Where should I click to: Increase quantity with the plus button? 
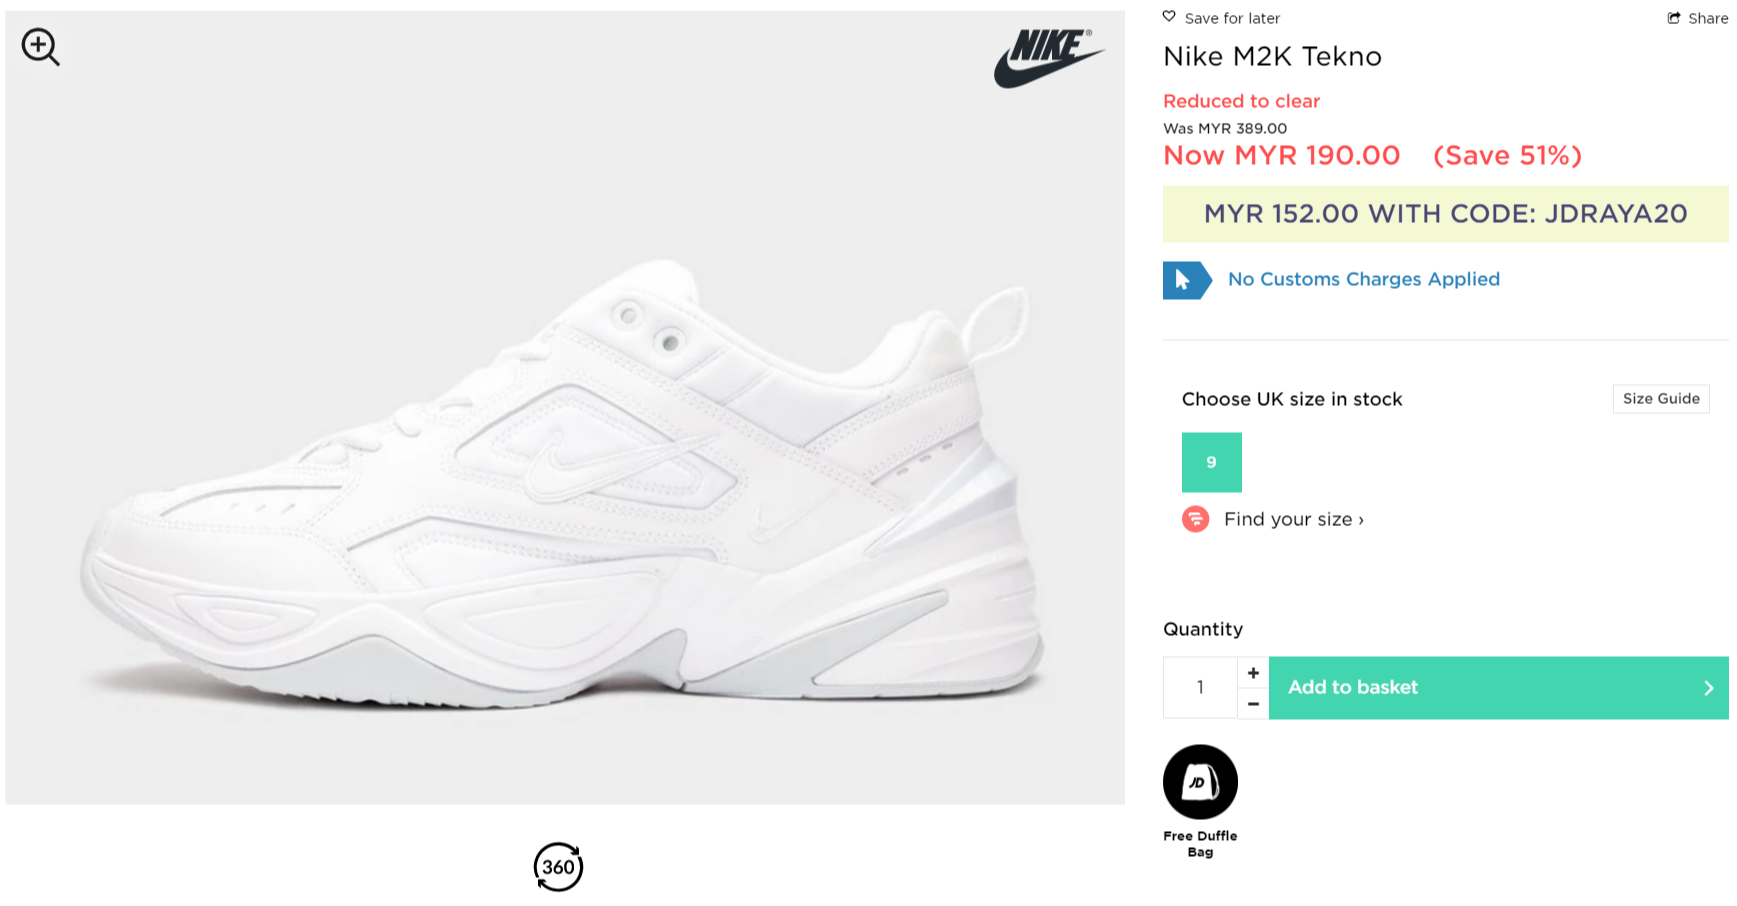[x=1253, y=673]
